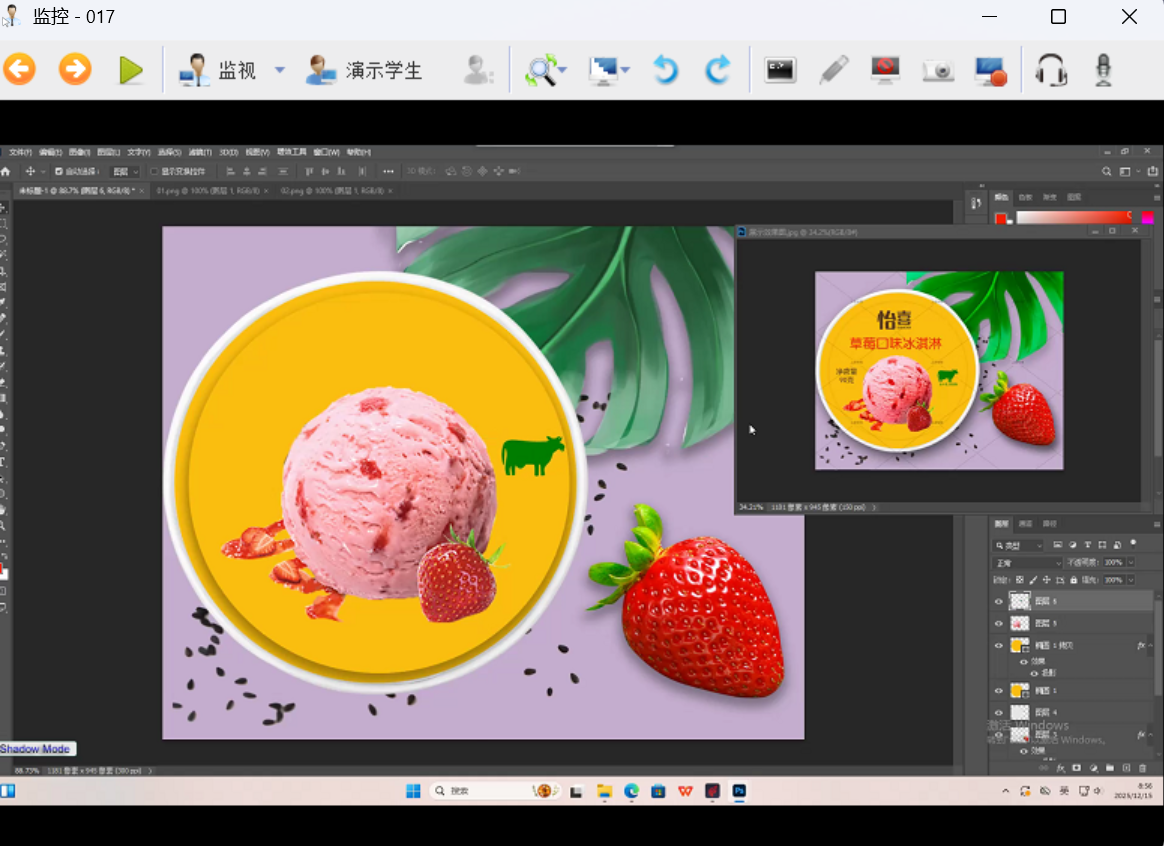Enable the 显示变换控件 checkbox
The width and height of the screenshot is (1164, 846).
[154, 172]
